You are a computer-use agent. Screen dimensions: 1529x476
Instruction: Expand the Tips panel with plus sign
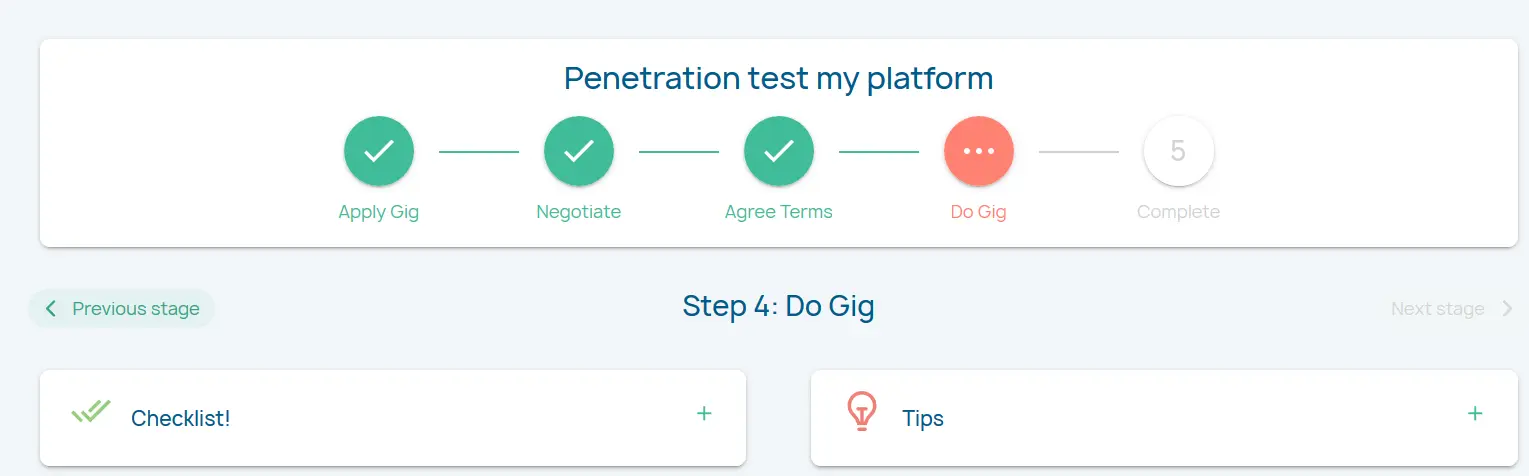(1475, 413)
